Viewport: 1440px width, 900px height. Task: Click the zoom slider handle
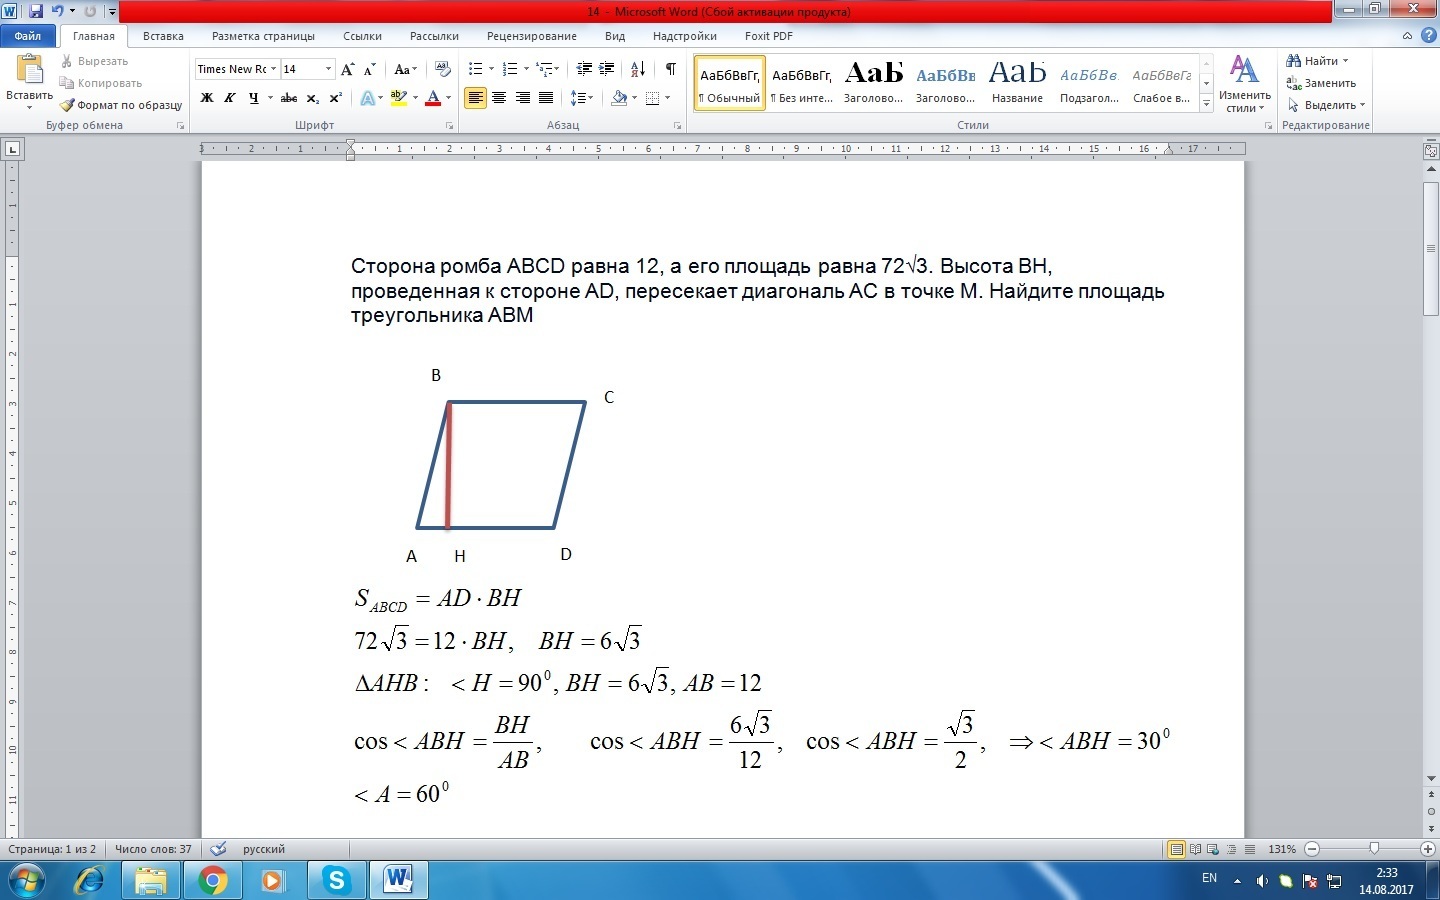[x=1374, y=849]
